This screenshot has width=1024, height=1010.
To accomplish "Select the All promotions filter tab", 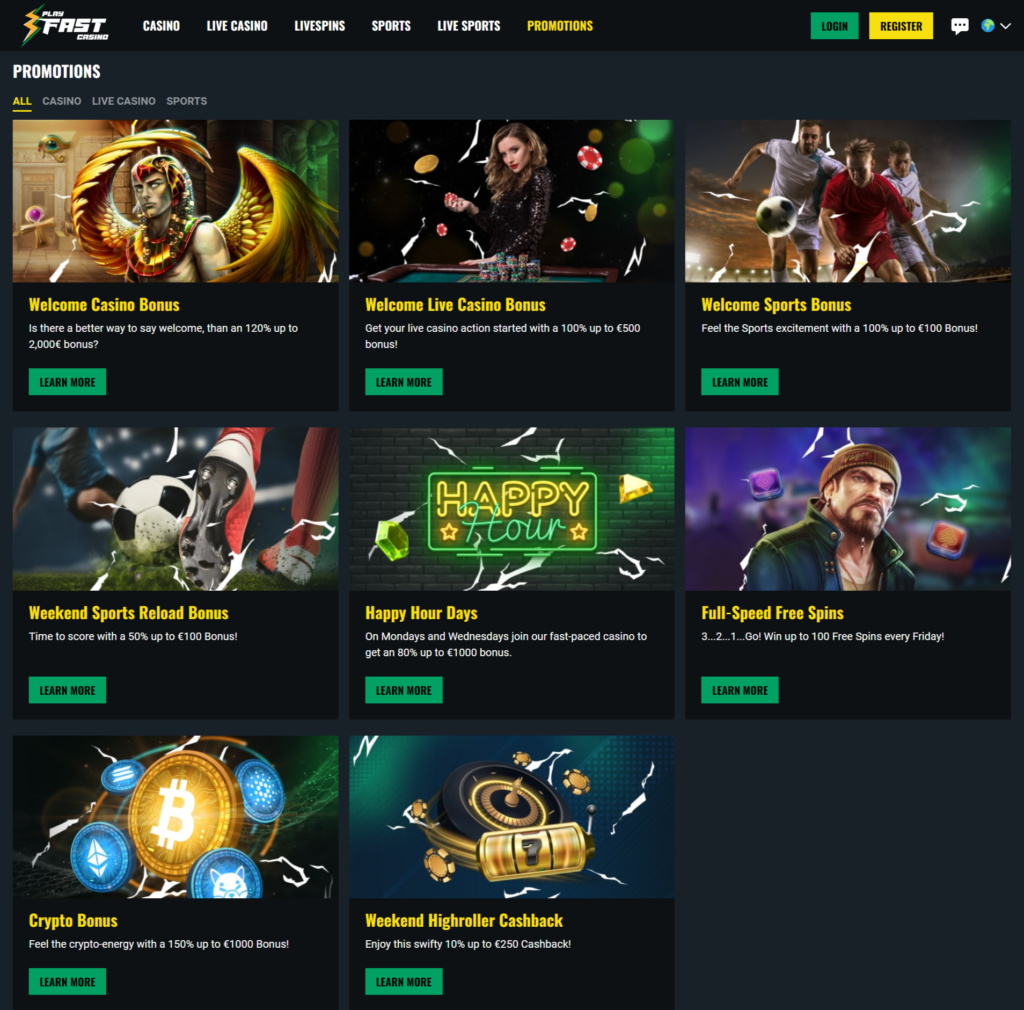I will tap(22, 101).
